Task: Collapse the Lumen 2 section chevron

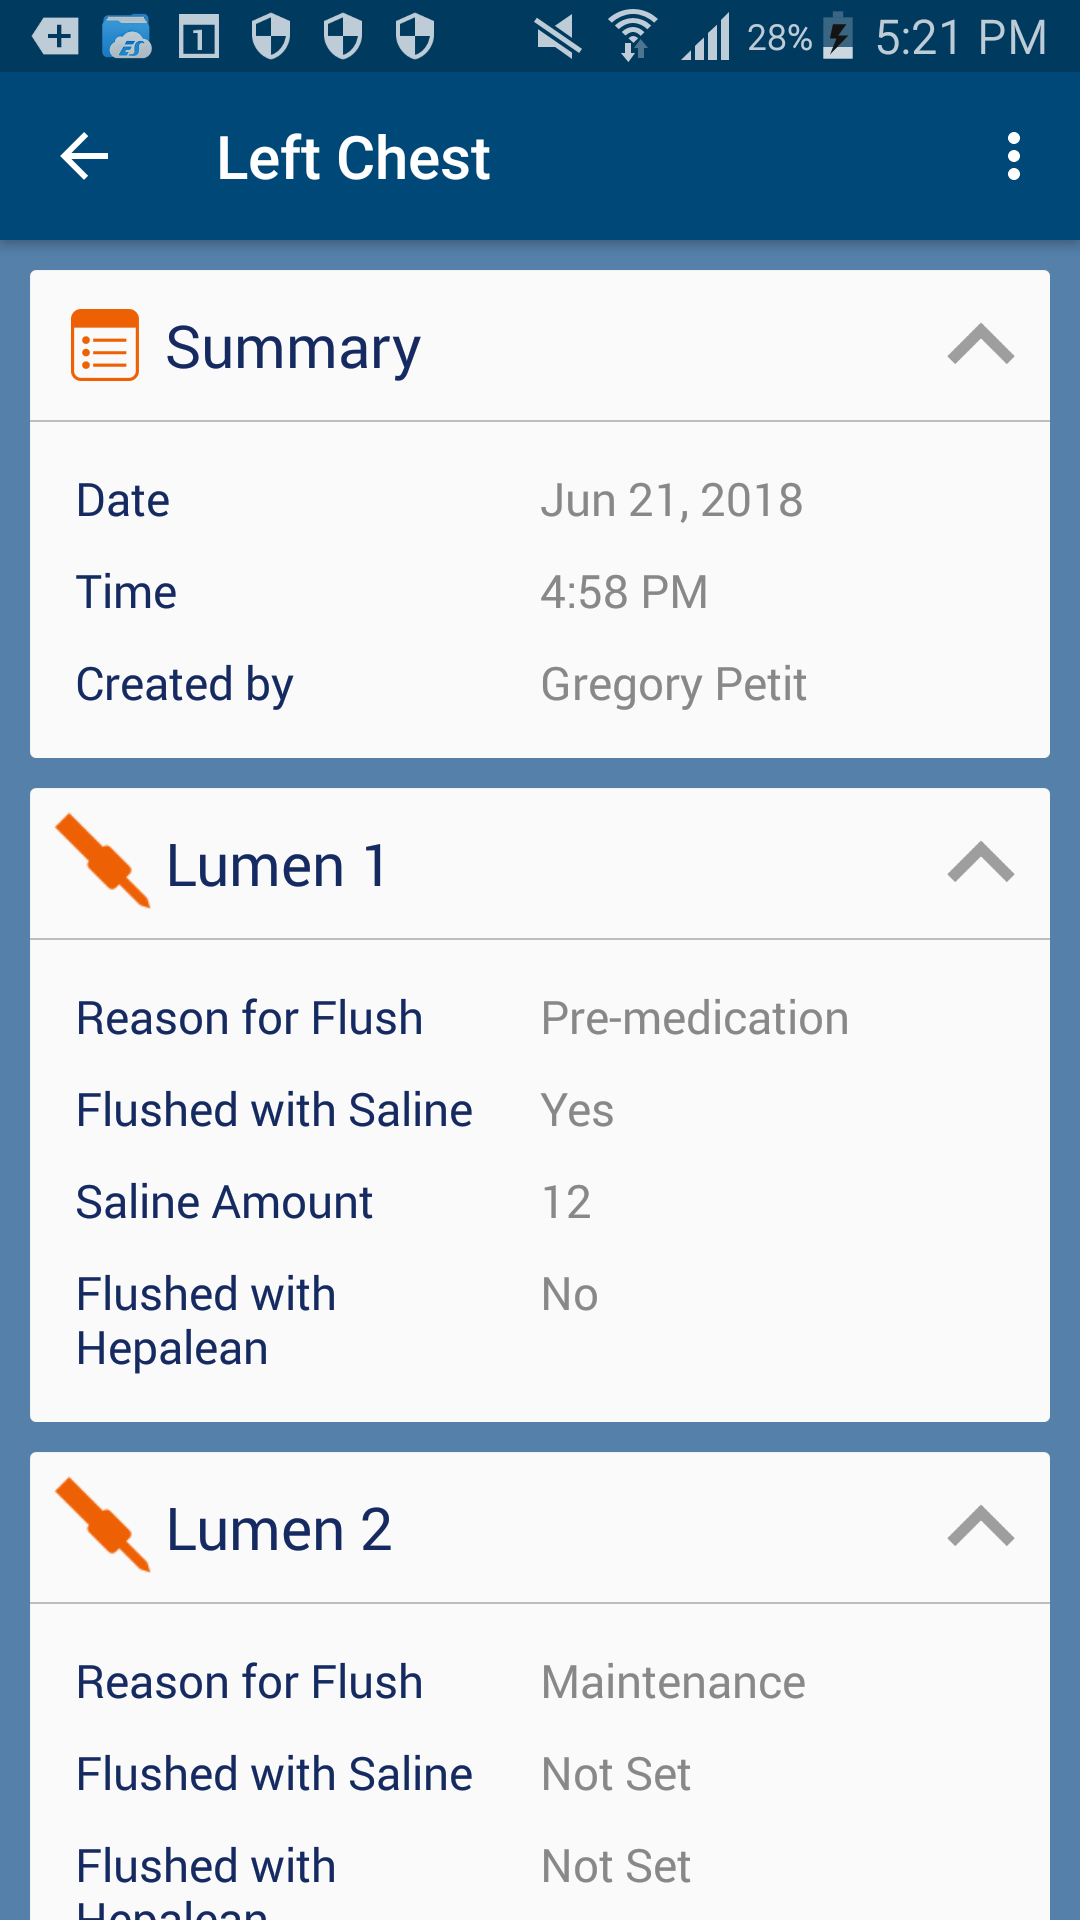Action: click(981, 1527)
